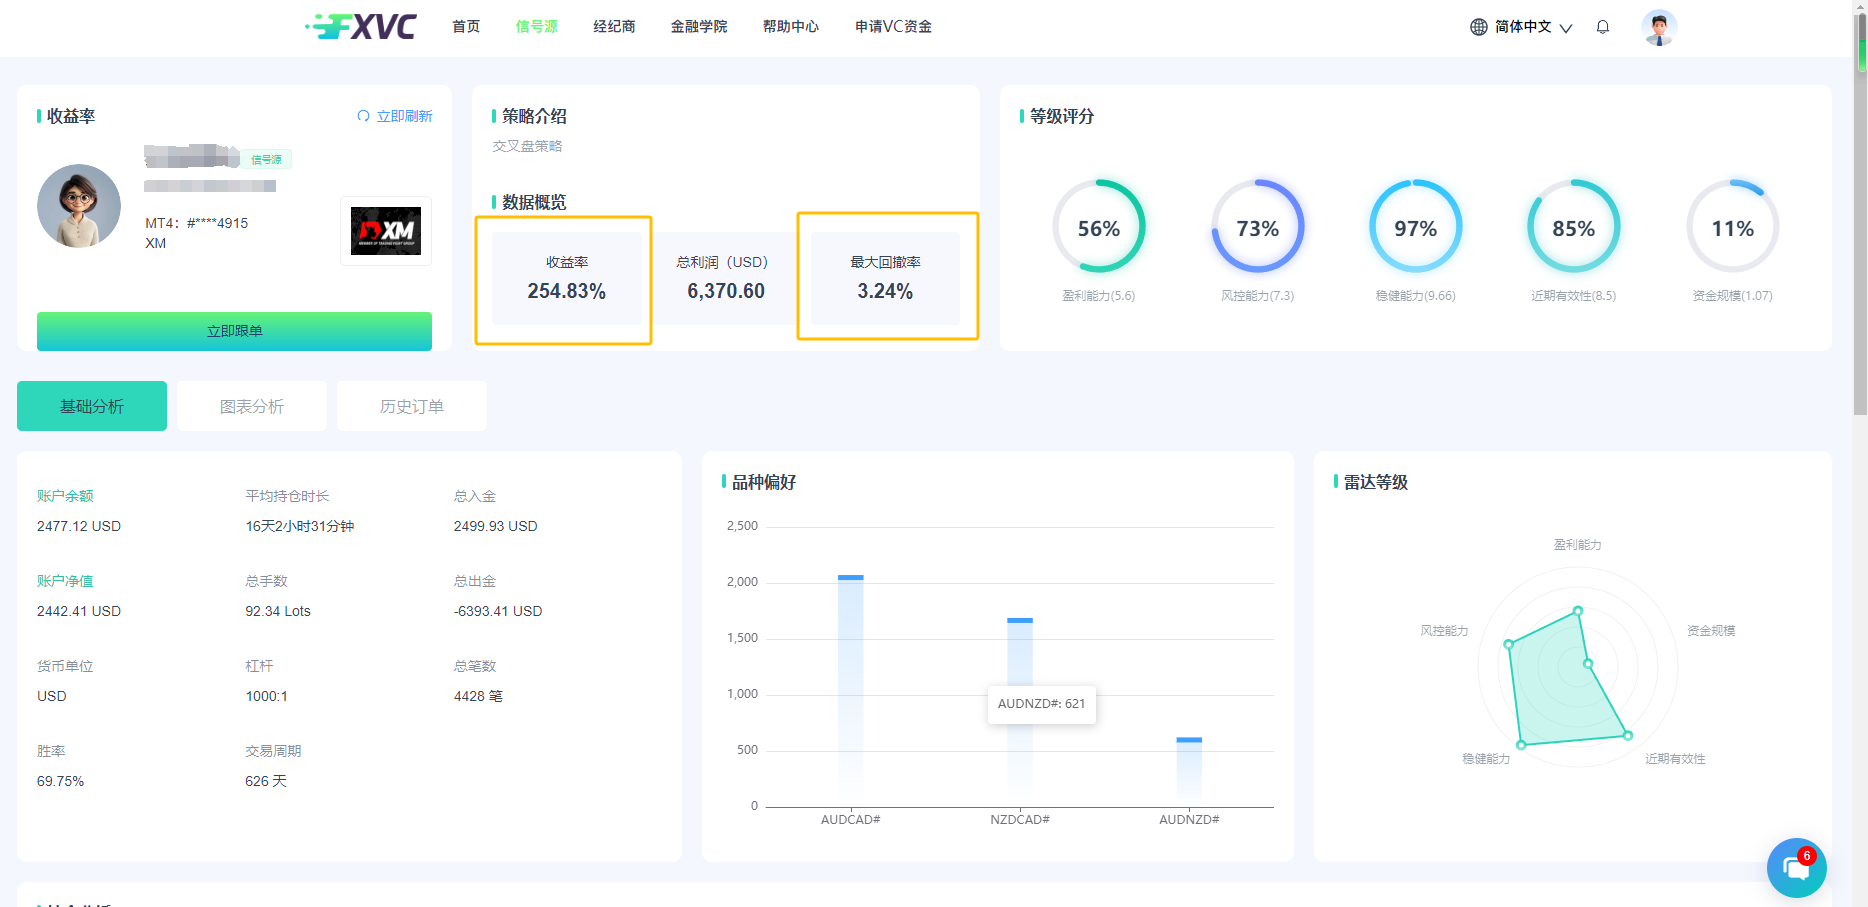Click the 1000:1 leverage value
The width and height of the screenshot is (1868, 907).
point(266,696)
